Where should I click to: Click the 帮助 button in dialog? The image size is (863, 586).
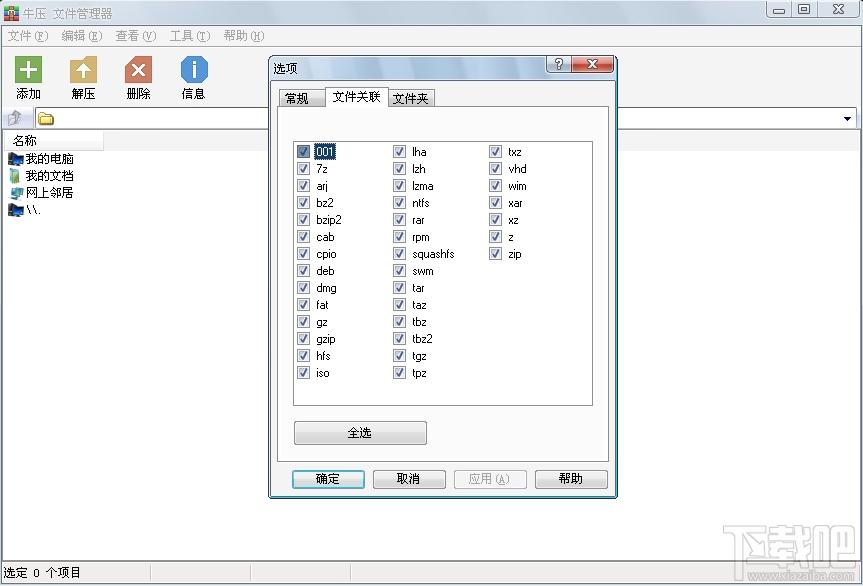pyautogui.click(x=571, y=479)
